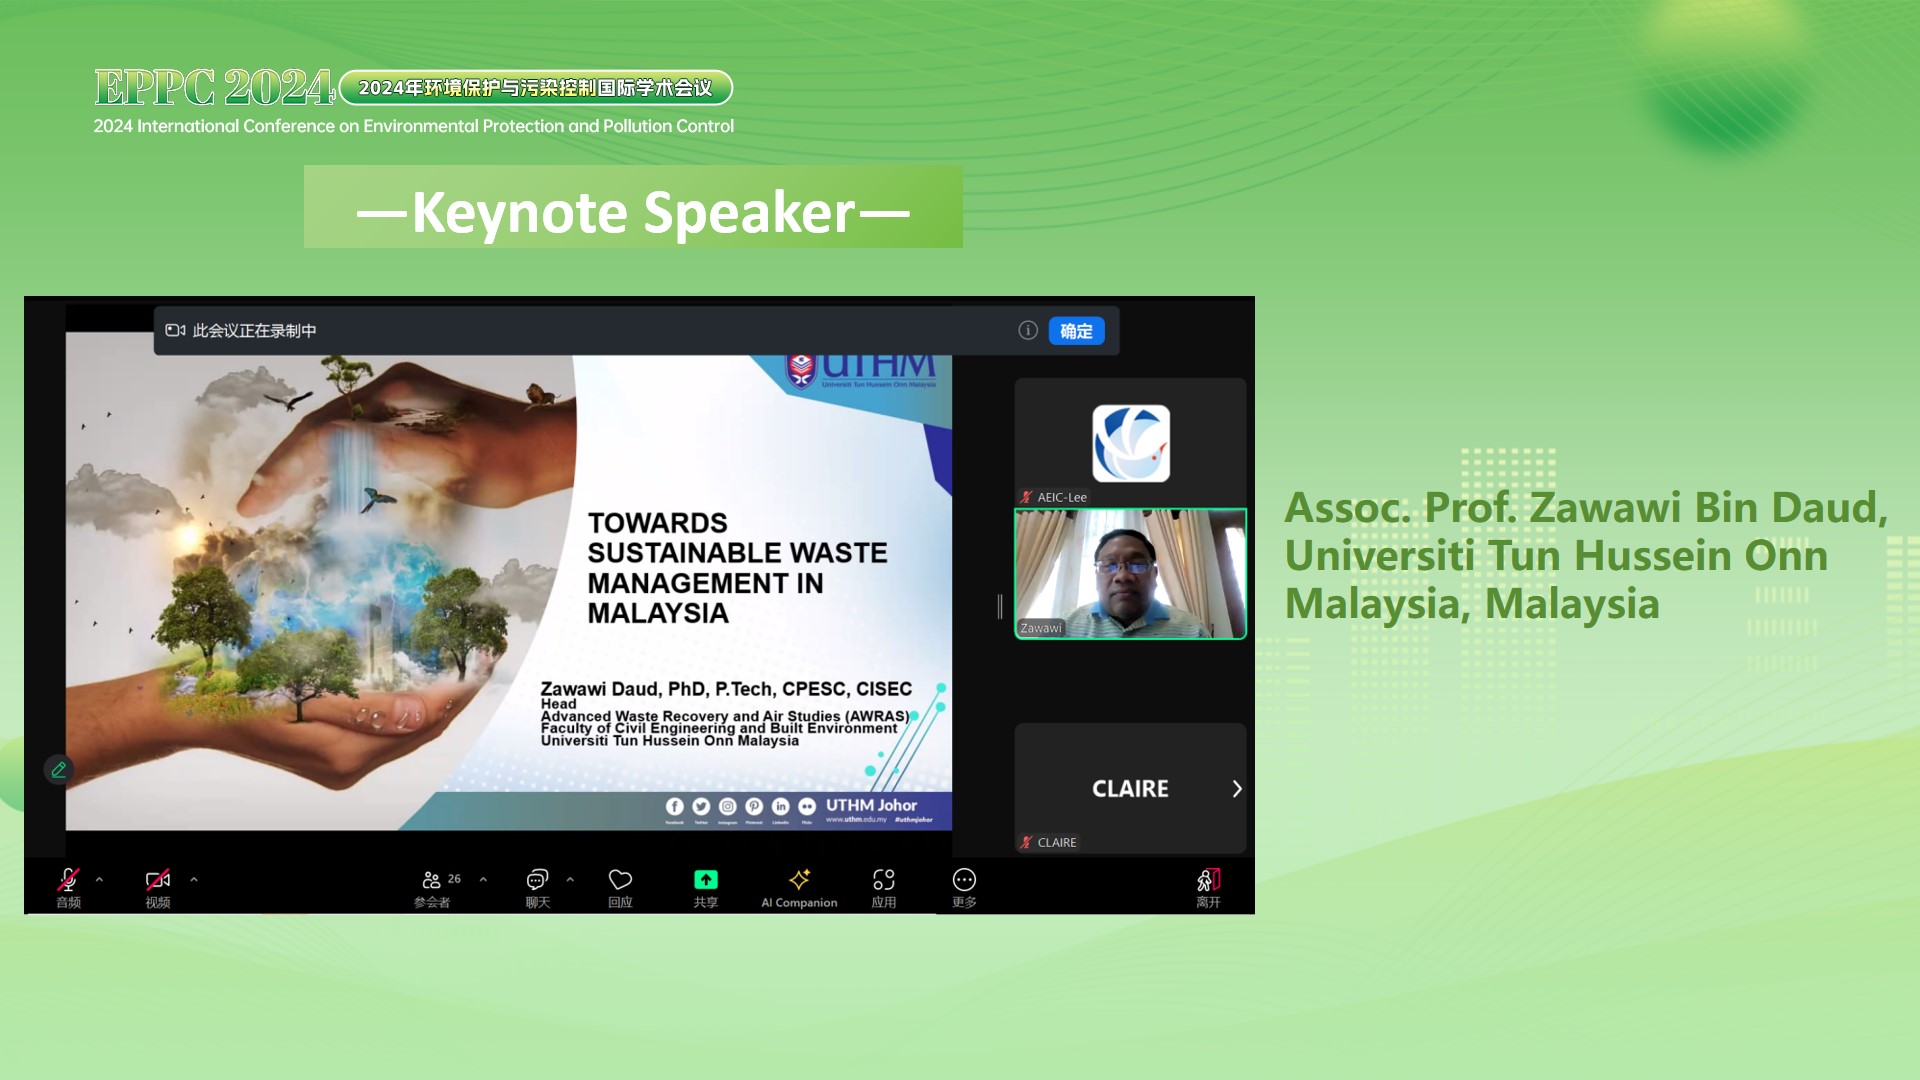Click the Twitter icon on the slide

coord(701,806)
